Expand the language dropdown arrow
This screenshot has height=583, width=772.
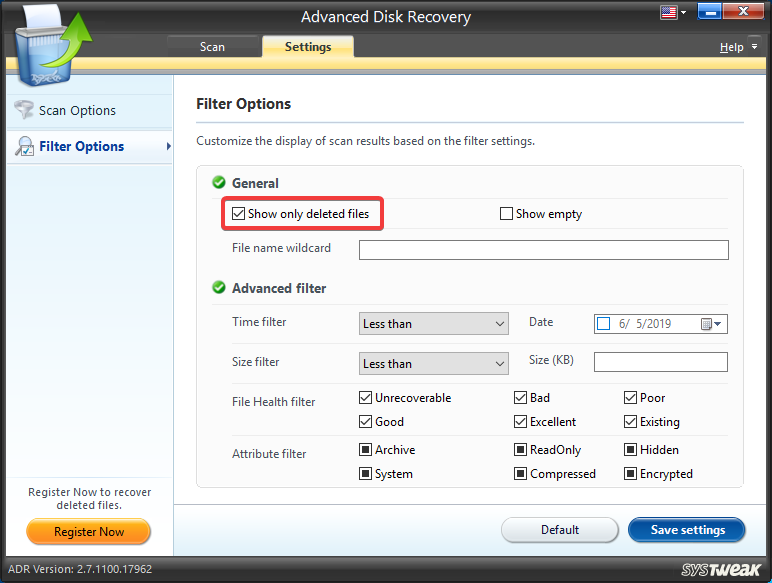tap(683, 13)
